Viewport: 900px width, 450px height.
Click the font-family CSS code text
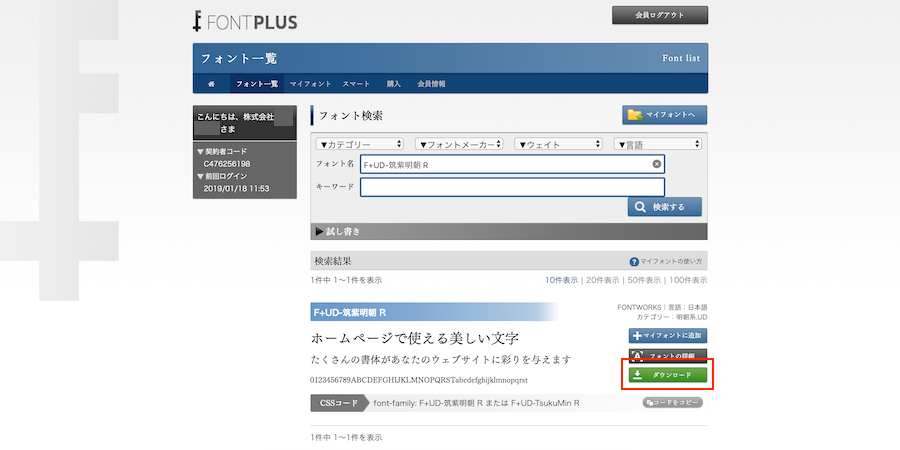[x=476, y=403]
